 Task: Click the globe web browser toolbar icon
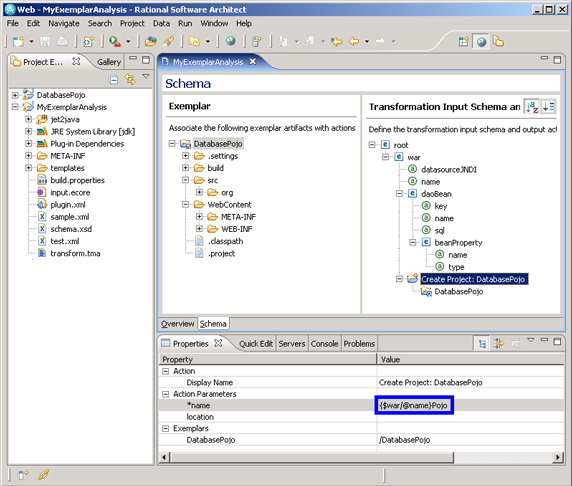(x=231, y=41)
